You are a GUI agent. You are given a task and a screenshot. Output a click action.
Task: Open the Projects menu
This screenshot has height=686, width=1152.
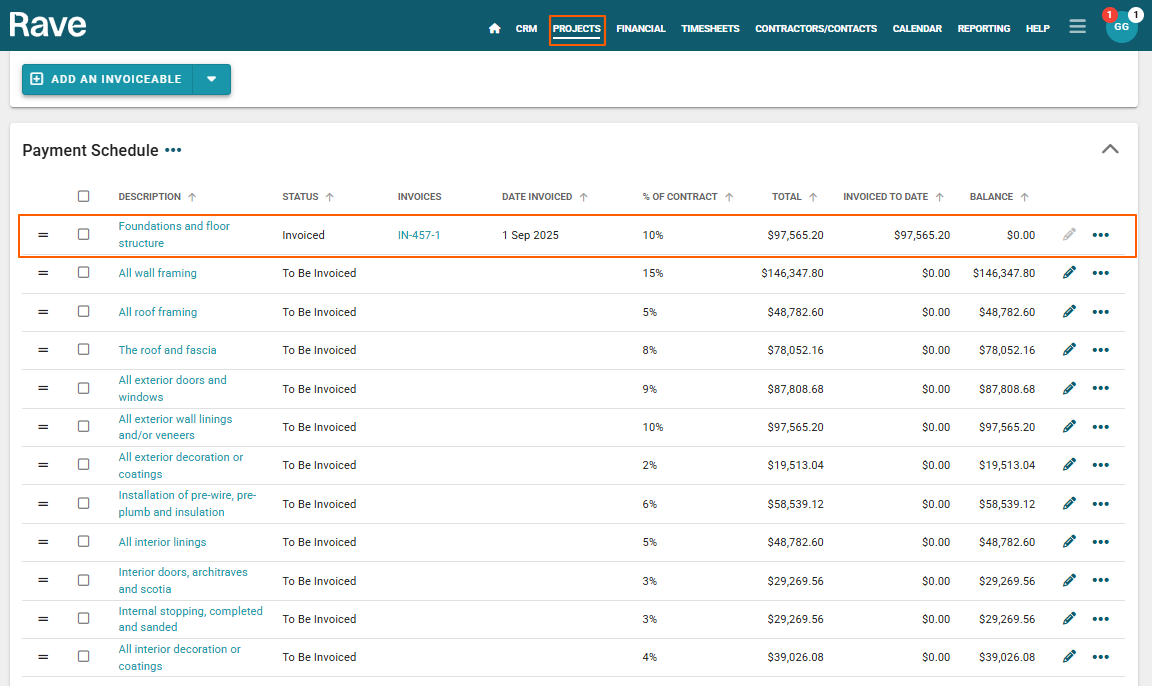(x=577, y=29)
